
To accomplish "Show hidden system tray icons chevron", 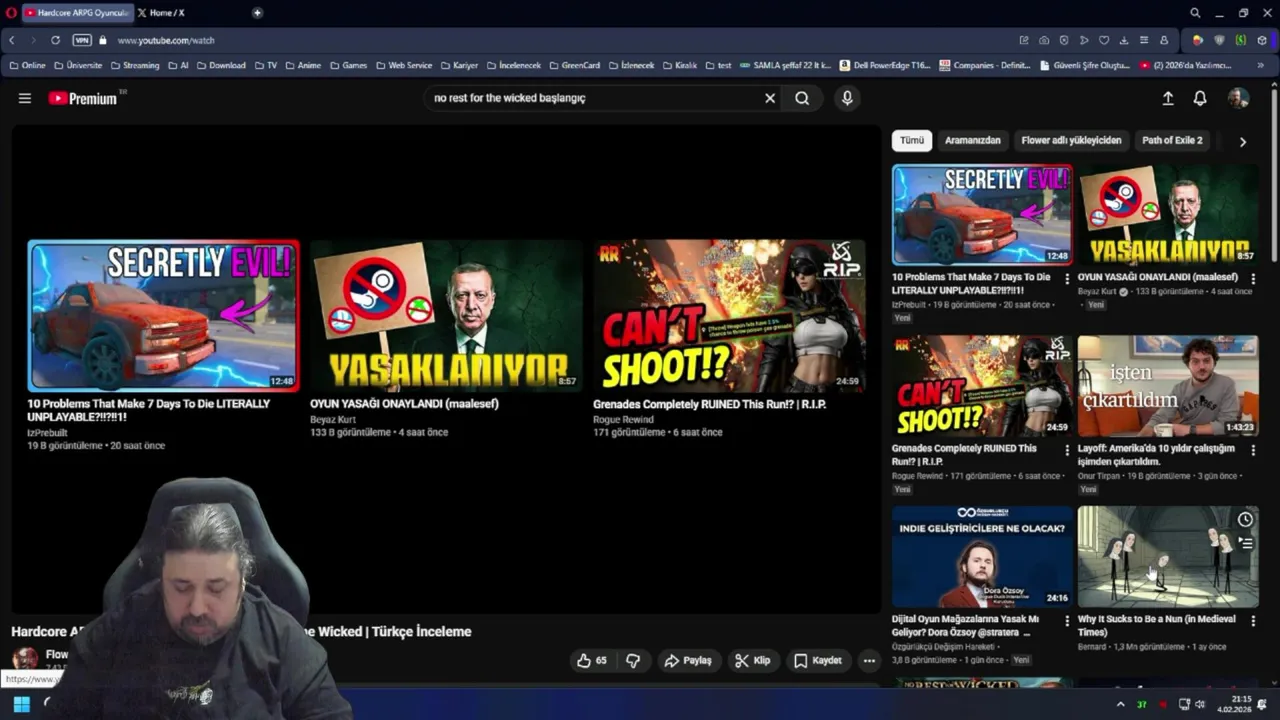I will tap(1120, 704).
